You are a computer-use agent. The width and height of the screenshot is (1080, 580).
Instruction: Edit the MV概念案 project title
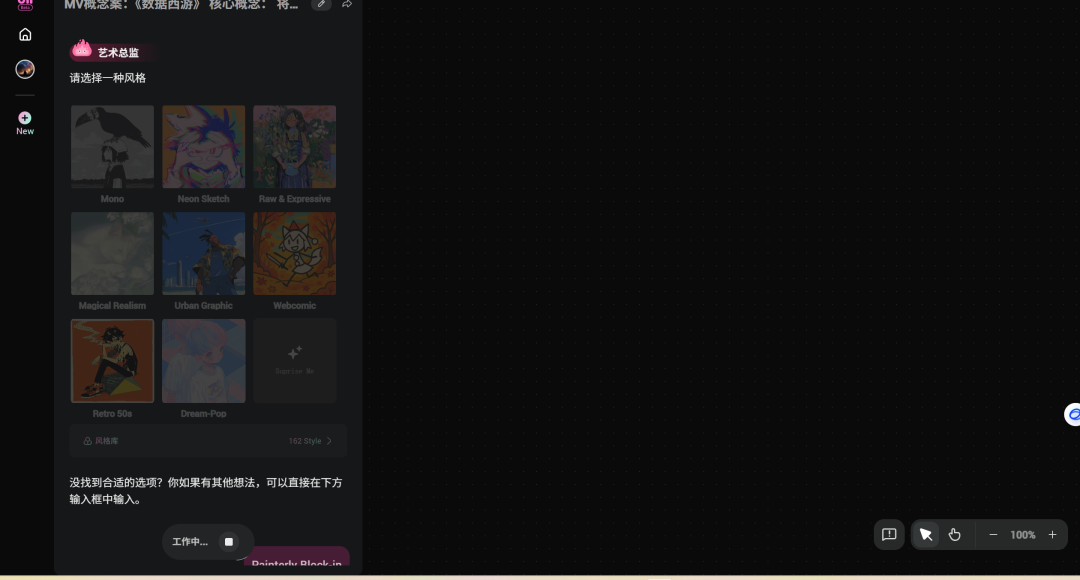tap(321, 4)
